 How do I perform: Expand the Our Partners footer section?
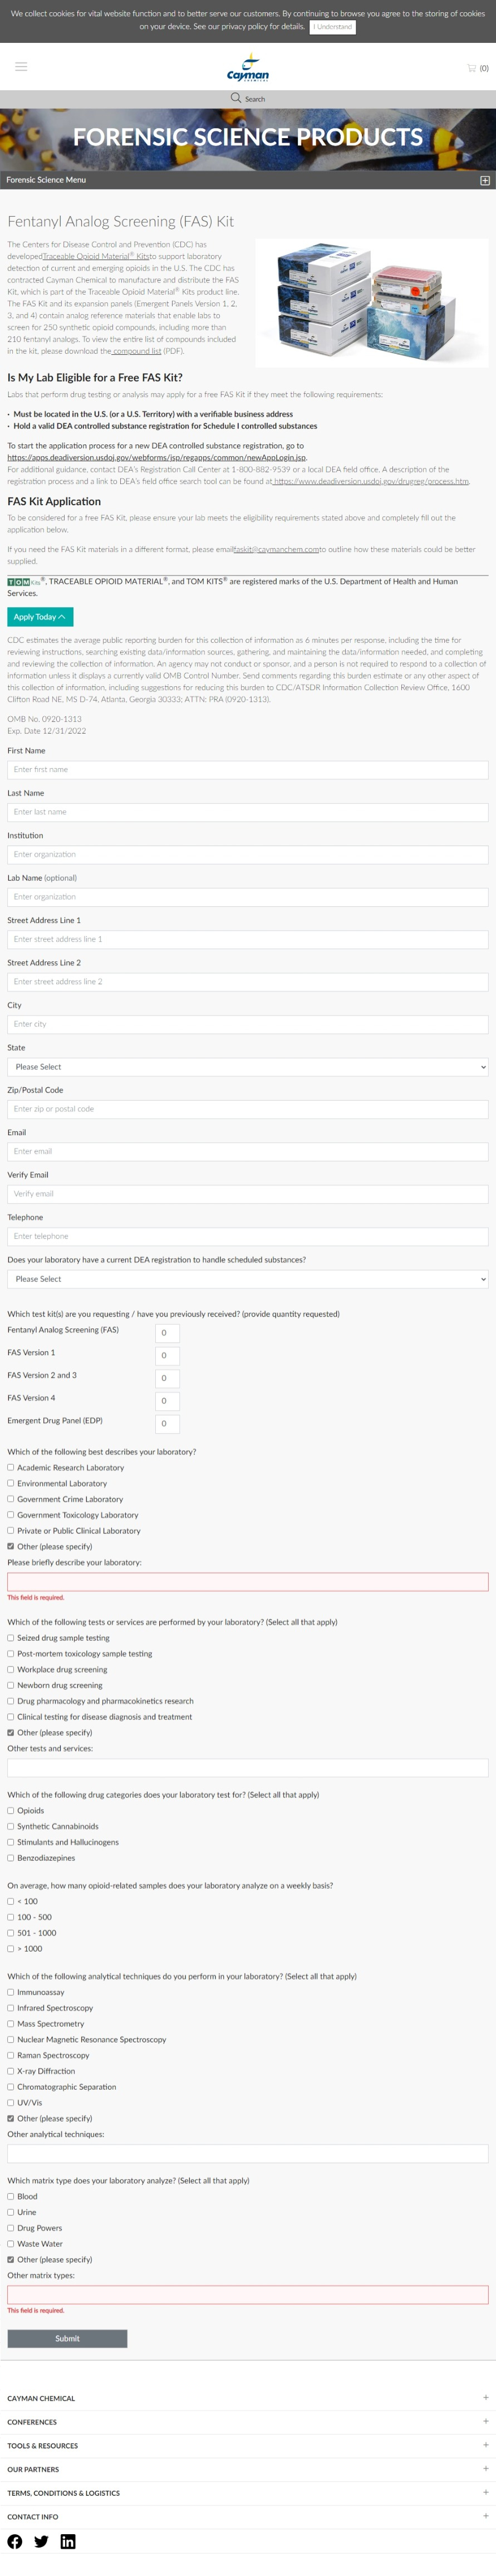point(485,2469)
